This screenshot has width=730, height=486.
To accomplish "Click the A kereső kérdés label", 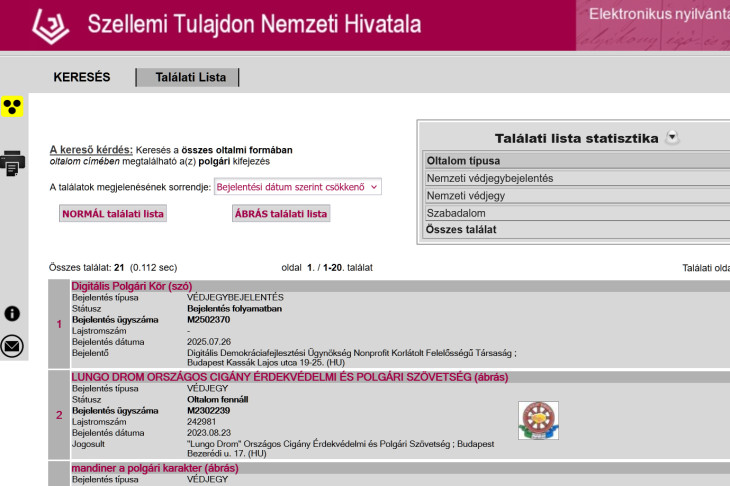I will 91,150.
